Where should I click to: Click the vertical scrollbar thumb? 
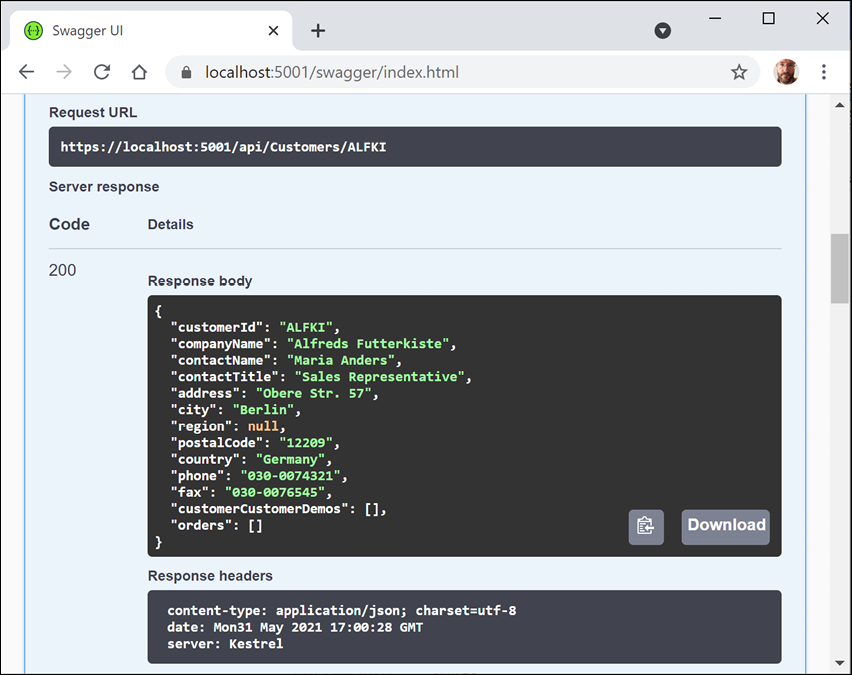[x=840, y=268]
